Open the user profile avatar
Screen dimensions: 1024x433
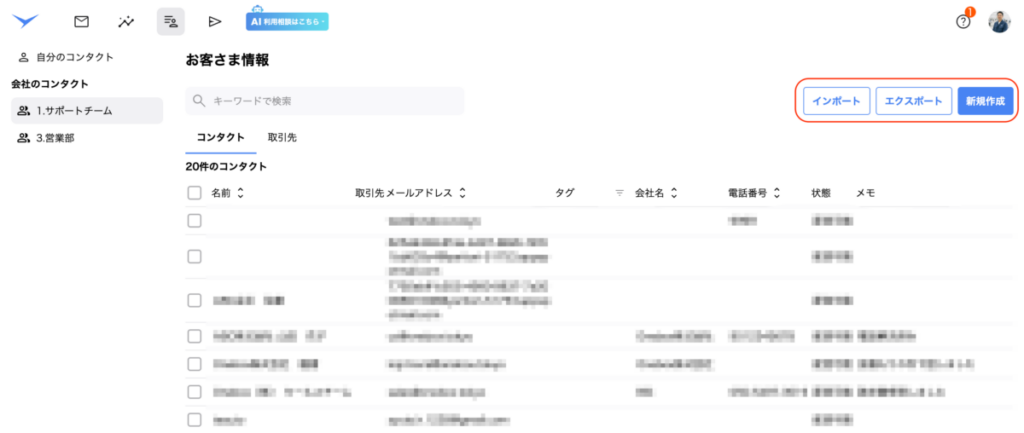[x=999, y=22]
